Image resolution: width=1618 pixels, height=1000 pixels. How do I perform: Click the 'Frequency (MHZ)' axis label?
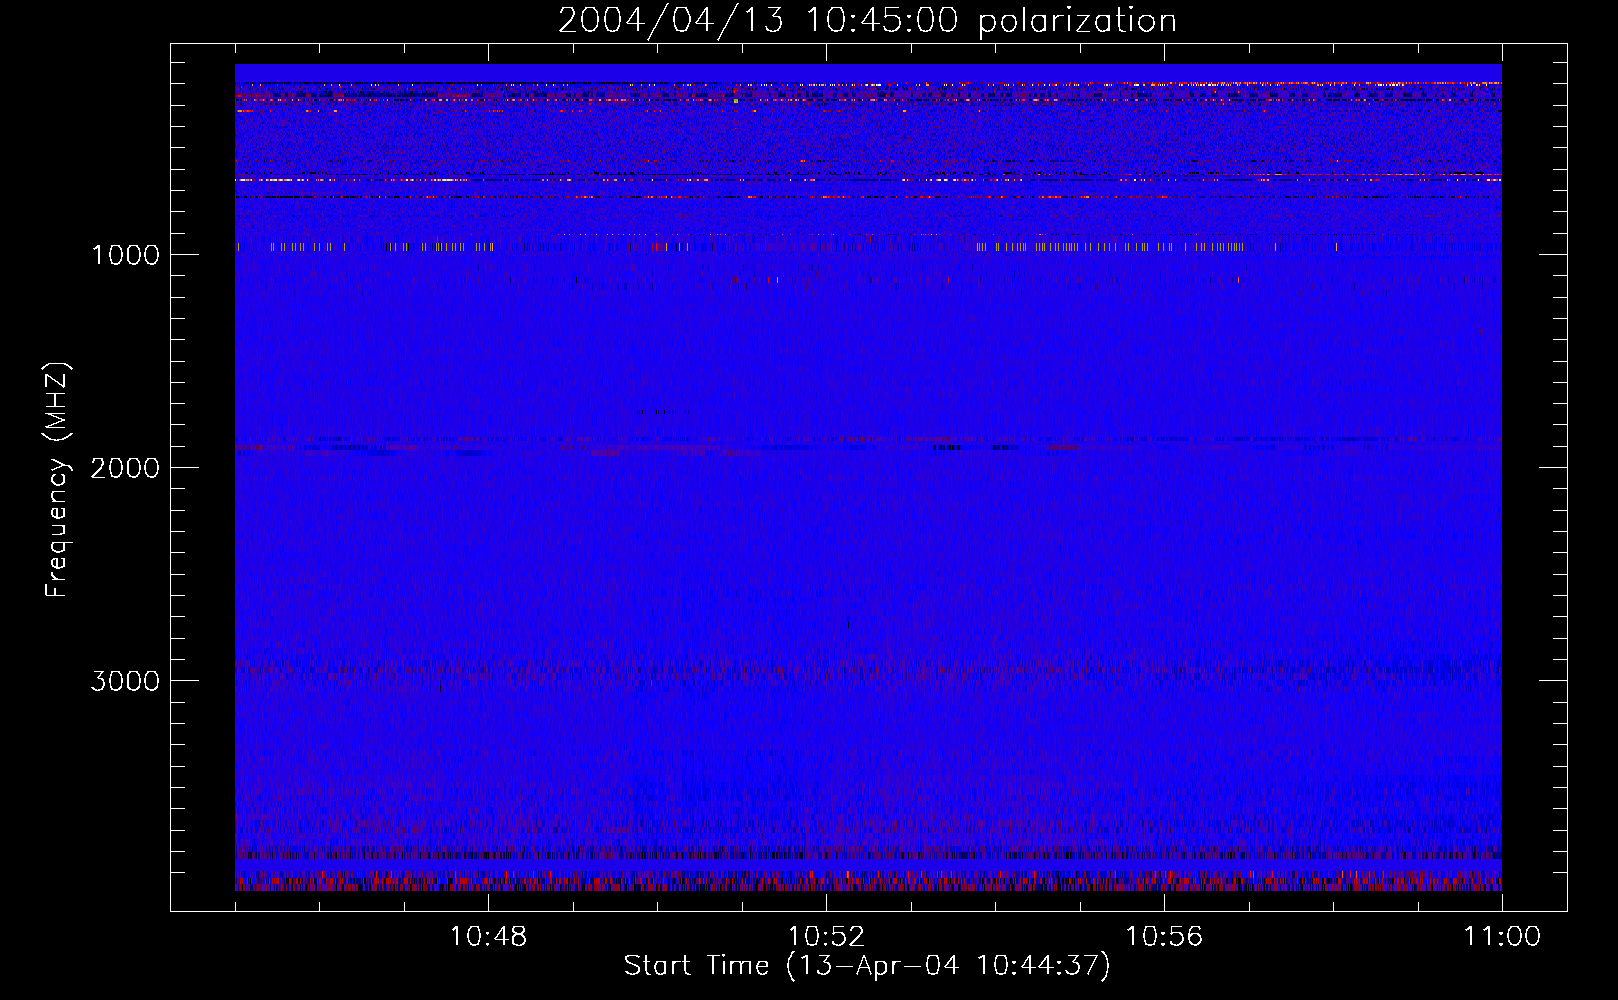[x=57, y=480]
